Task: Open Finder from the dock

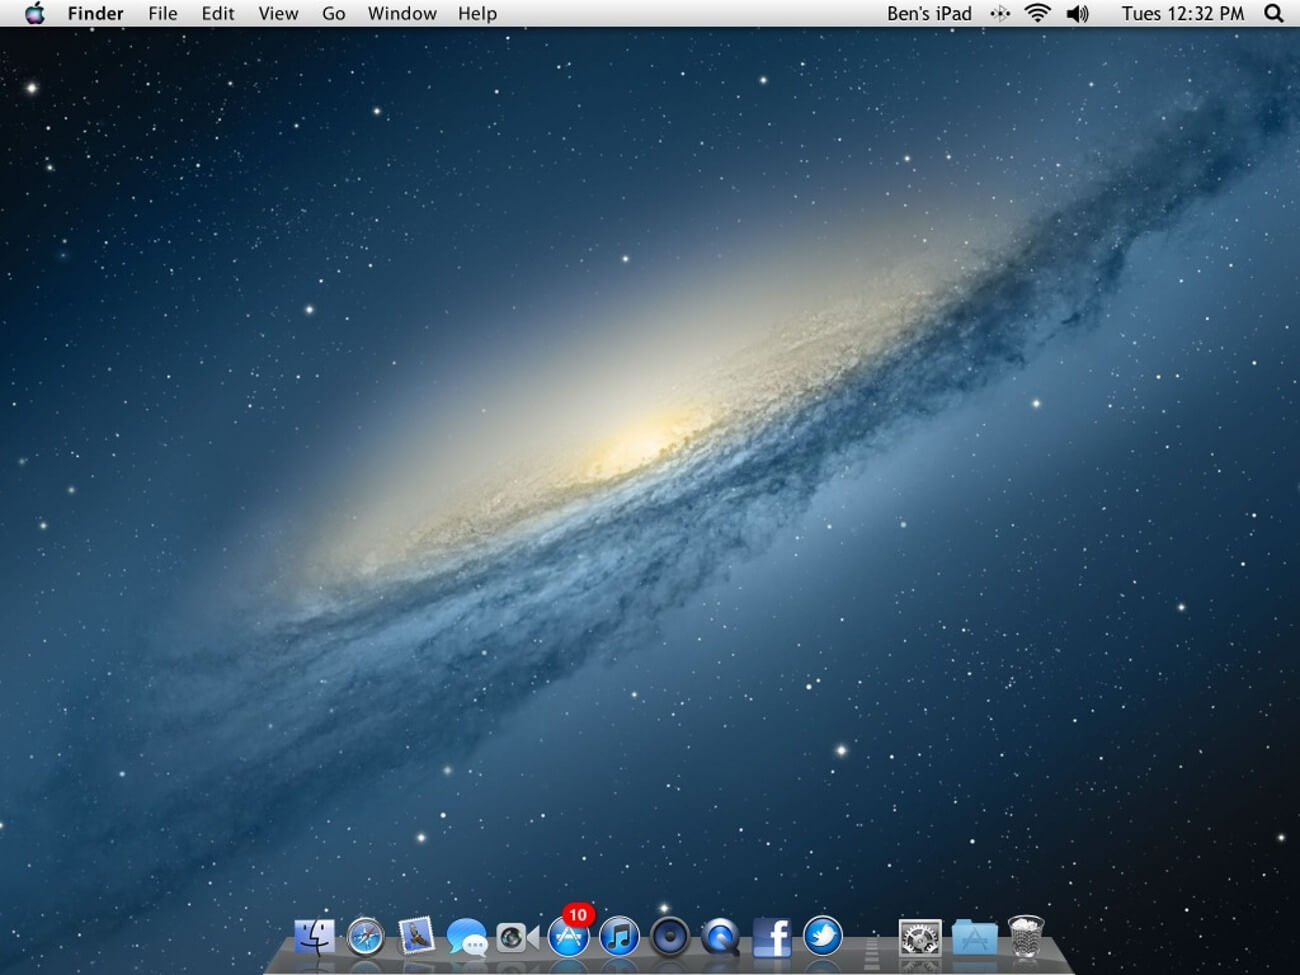Action: [x=314, y=938]
